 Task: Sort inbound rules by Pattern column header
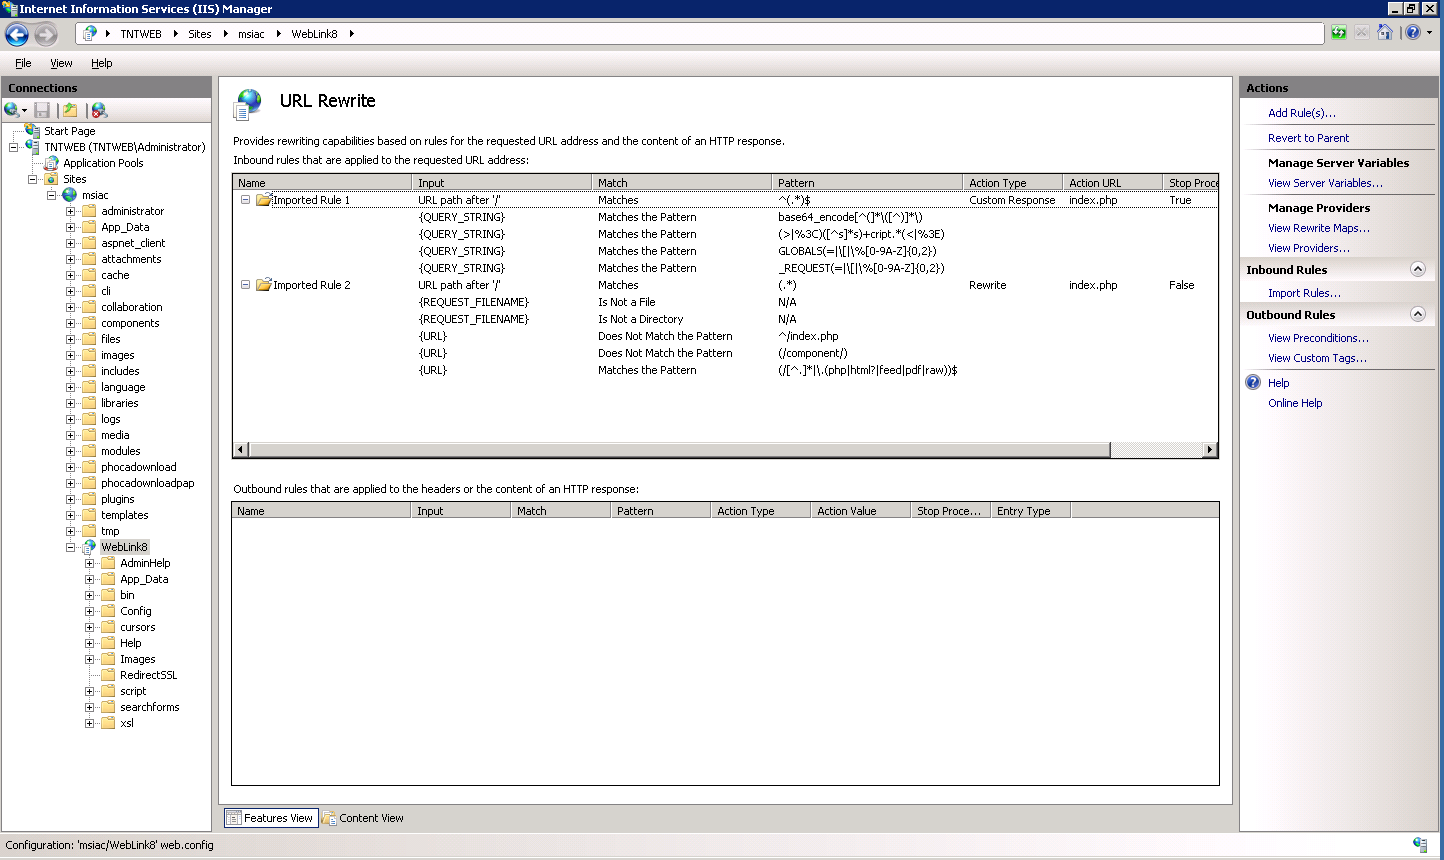866,183
